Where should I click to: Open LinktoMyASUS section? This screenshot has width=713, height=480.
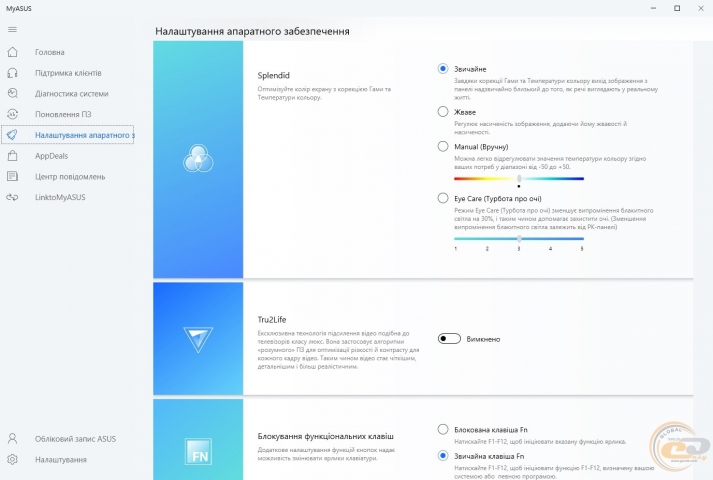(x=60, y=197)
